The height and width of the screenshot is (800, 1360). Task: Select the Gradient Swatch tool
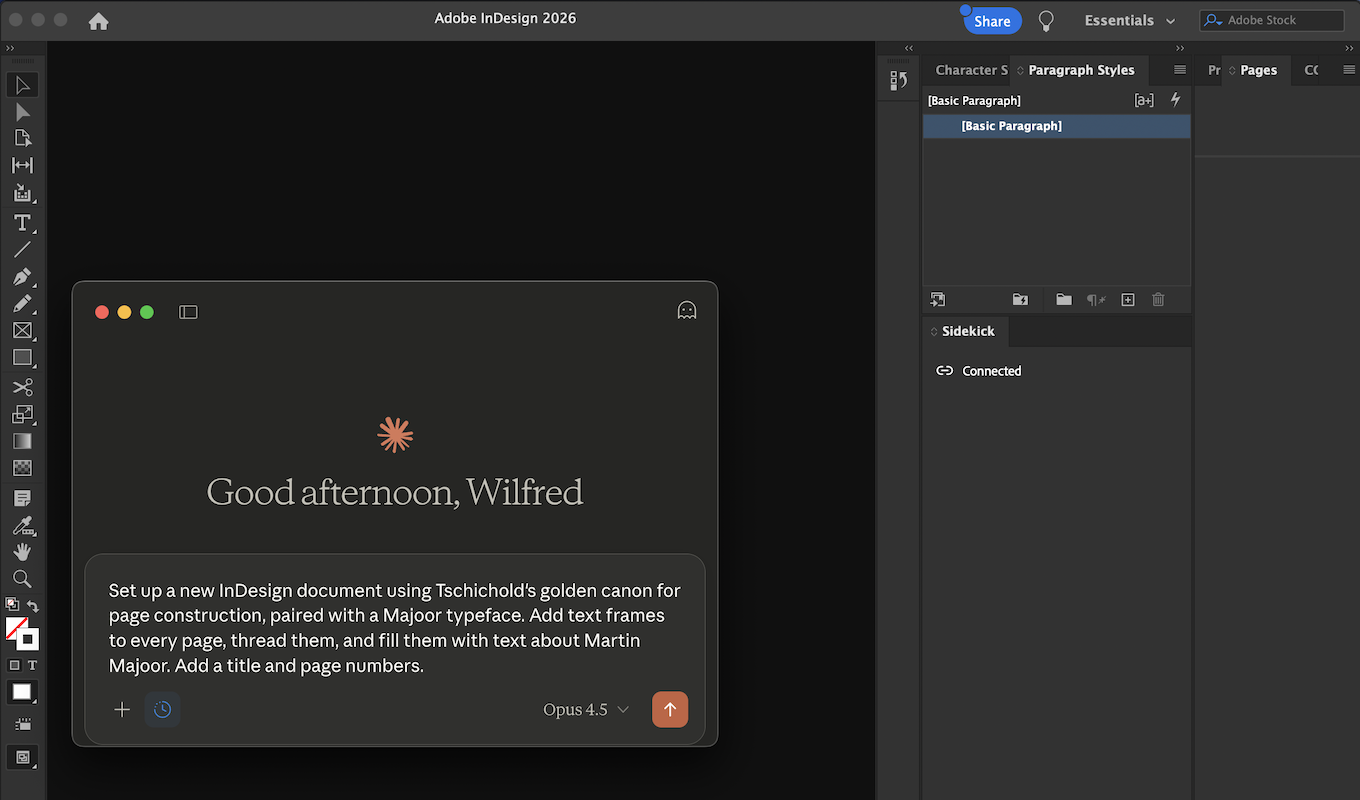coord(22,440)
